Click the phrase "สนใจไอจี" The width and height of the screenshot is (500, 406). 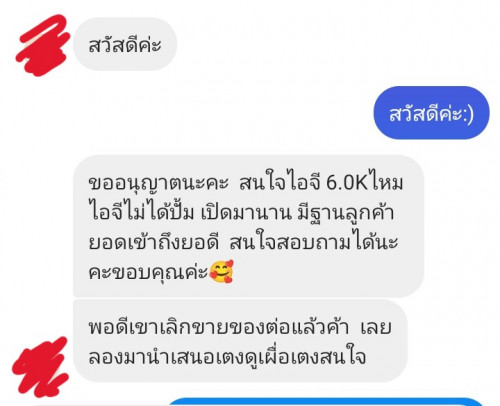pos(280,183)
